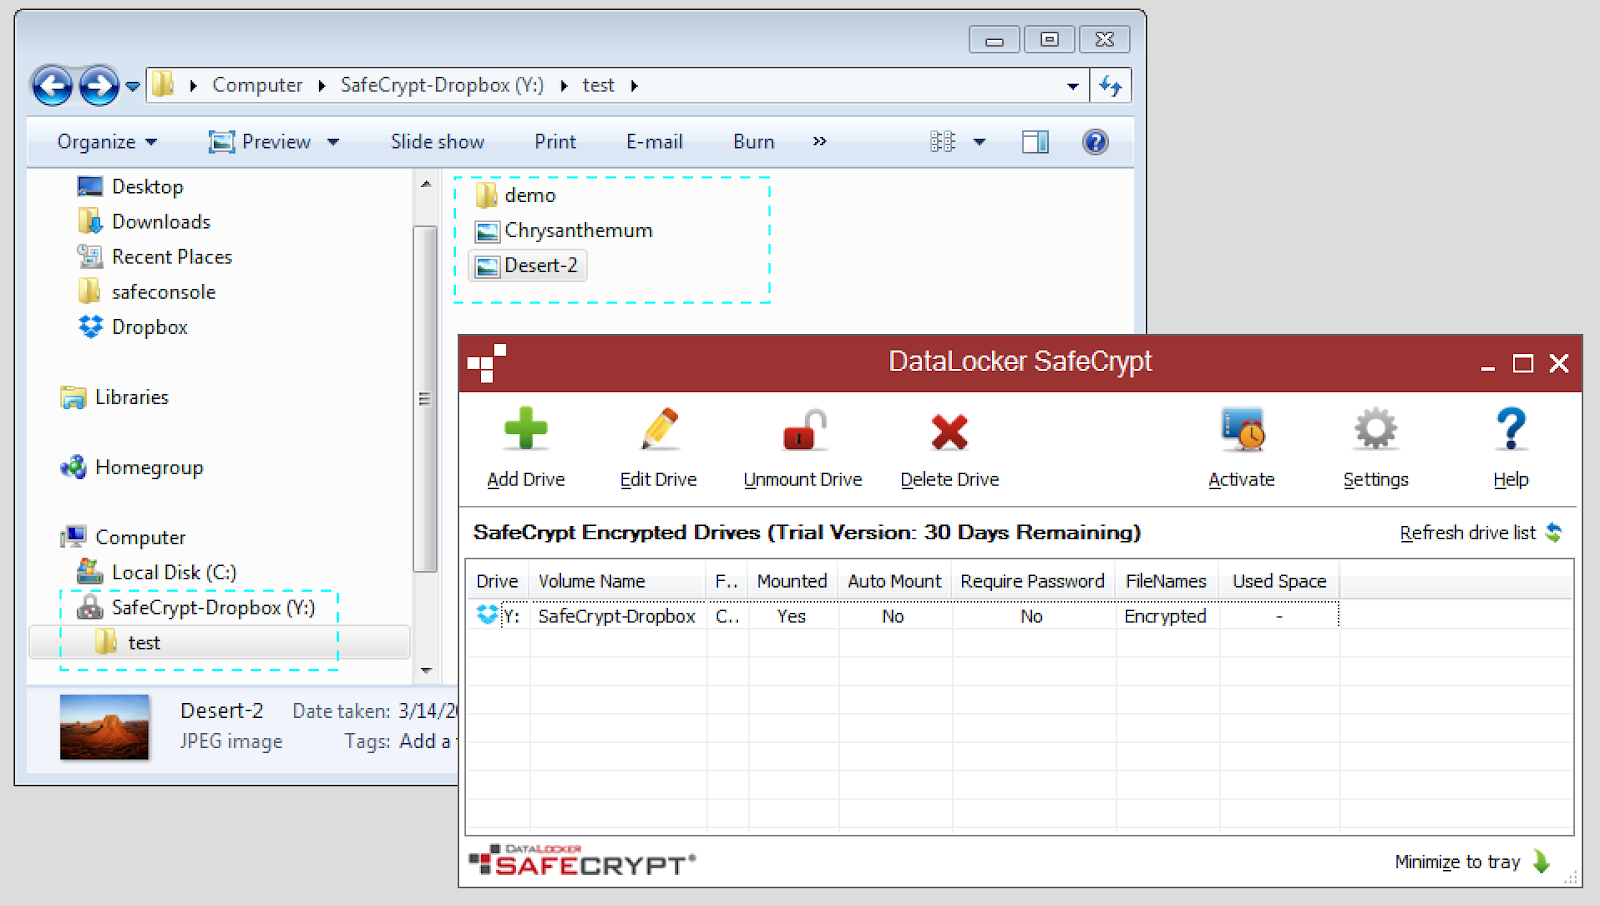Click Slide show in Explorer toolbar
The width and height of the screenshot is (1600, 905).
tap(437, 142)
